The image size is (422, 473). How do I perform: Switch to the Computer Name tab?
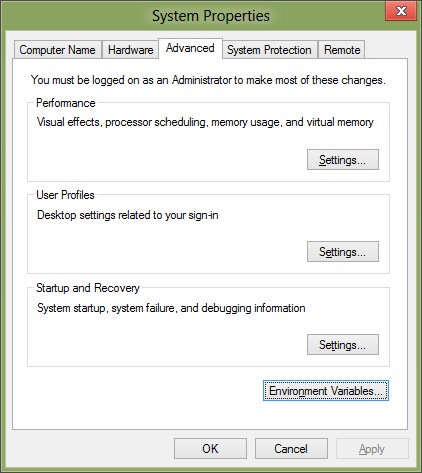(58, 50)
